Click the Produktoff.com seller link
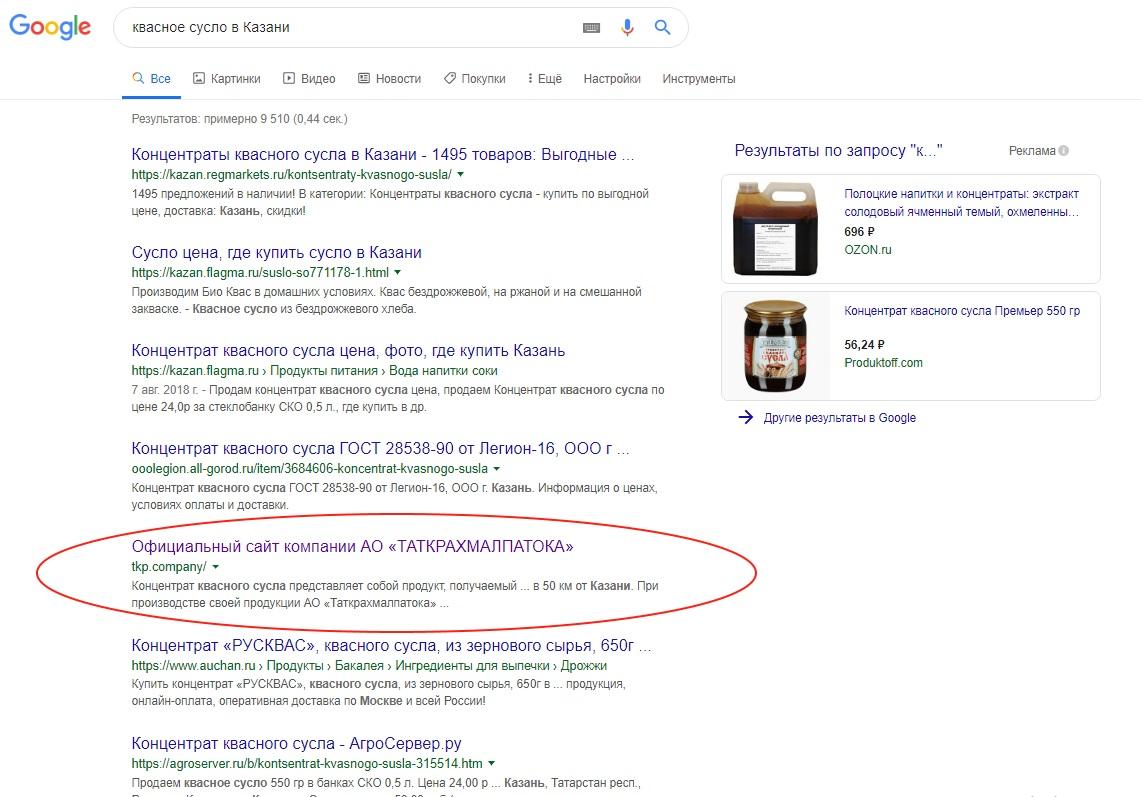 coord(883,362)
